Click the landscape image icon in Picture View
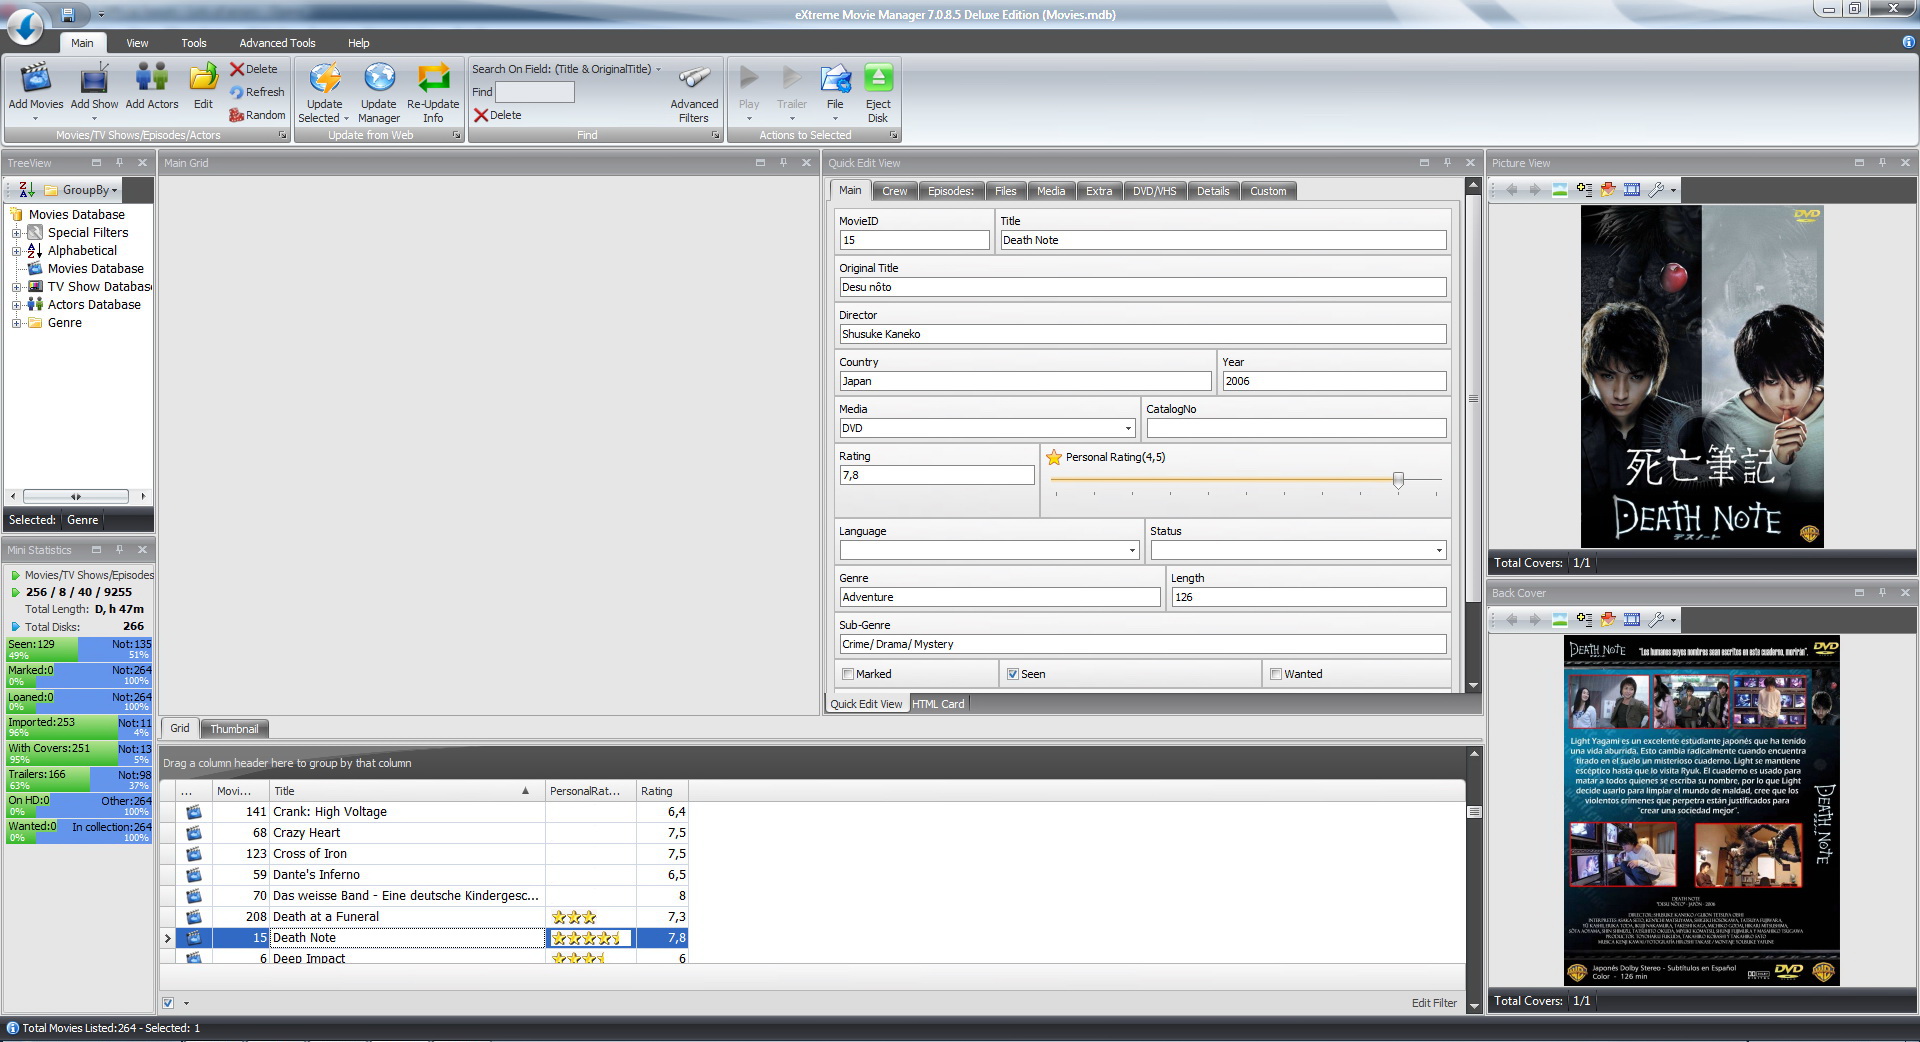Screen dimensions: 1920x1042 click(1559, 189)
